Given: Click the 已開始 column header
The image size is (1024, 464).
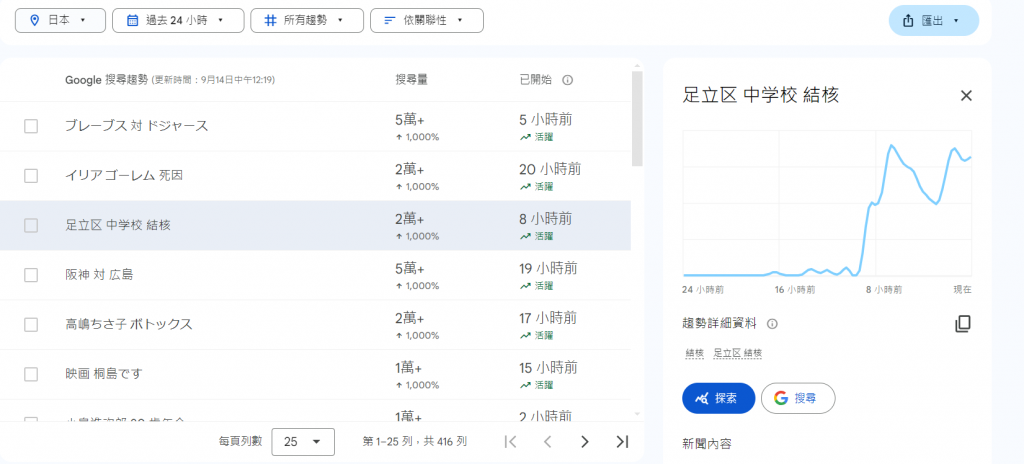Looking at the screenshot, I should 536,80.
